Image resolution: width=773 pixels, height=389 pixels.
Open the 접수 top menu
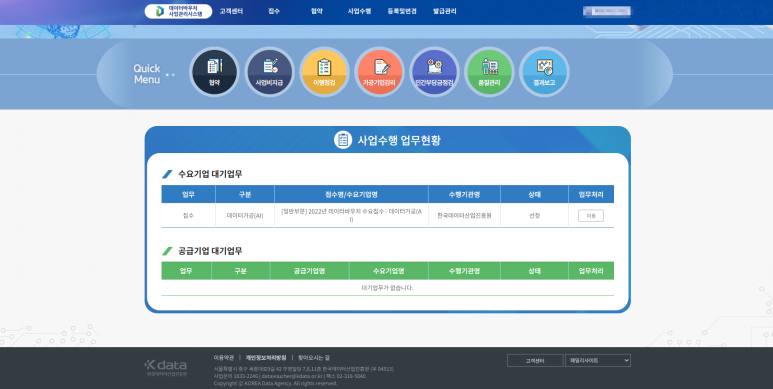click(x=274, y=11)
